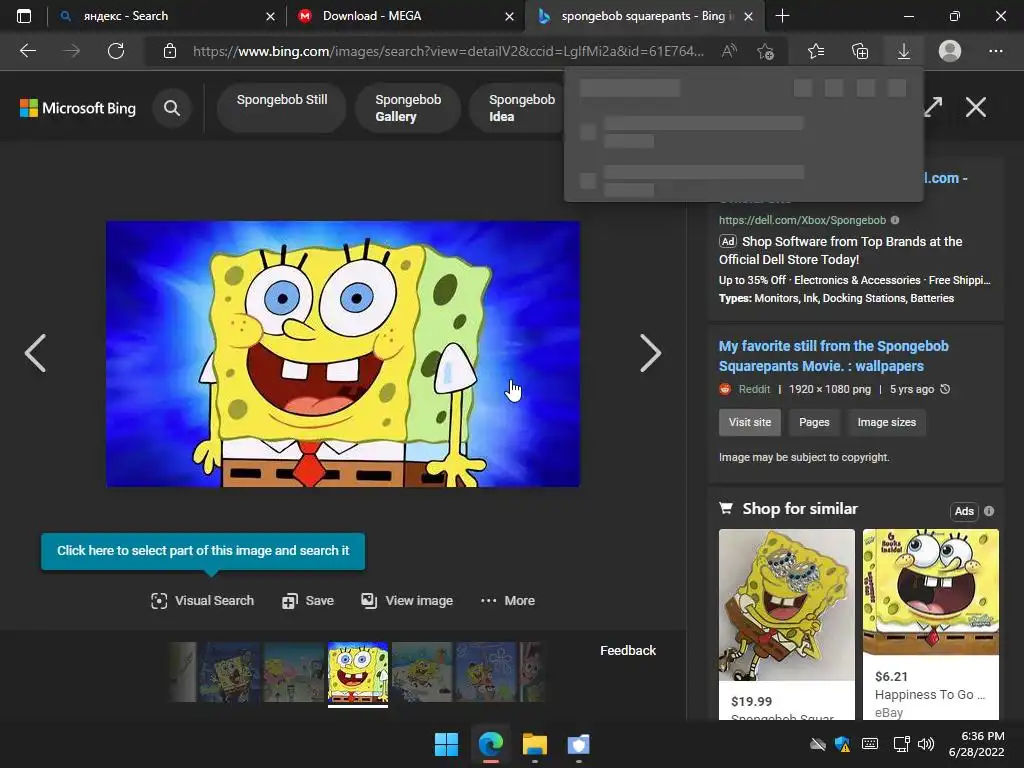The width and height of the screenshot is (1024, 768).
Task: Expand image viewer to full screen
Action: (933, 106)
